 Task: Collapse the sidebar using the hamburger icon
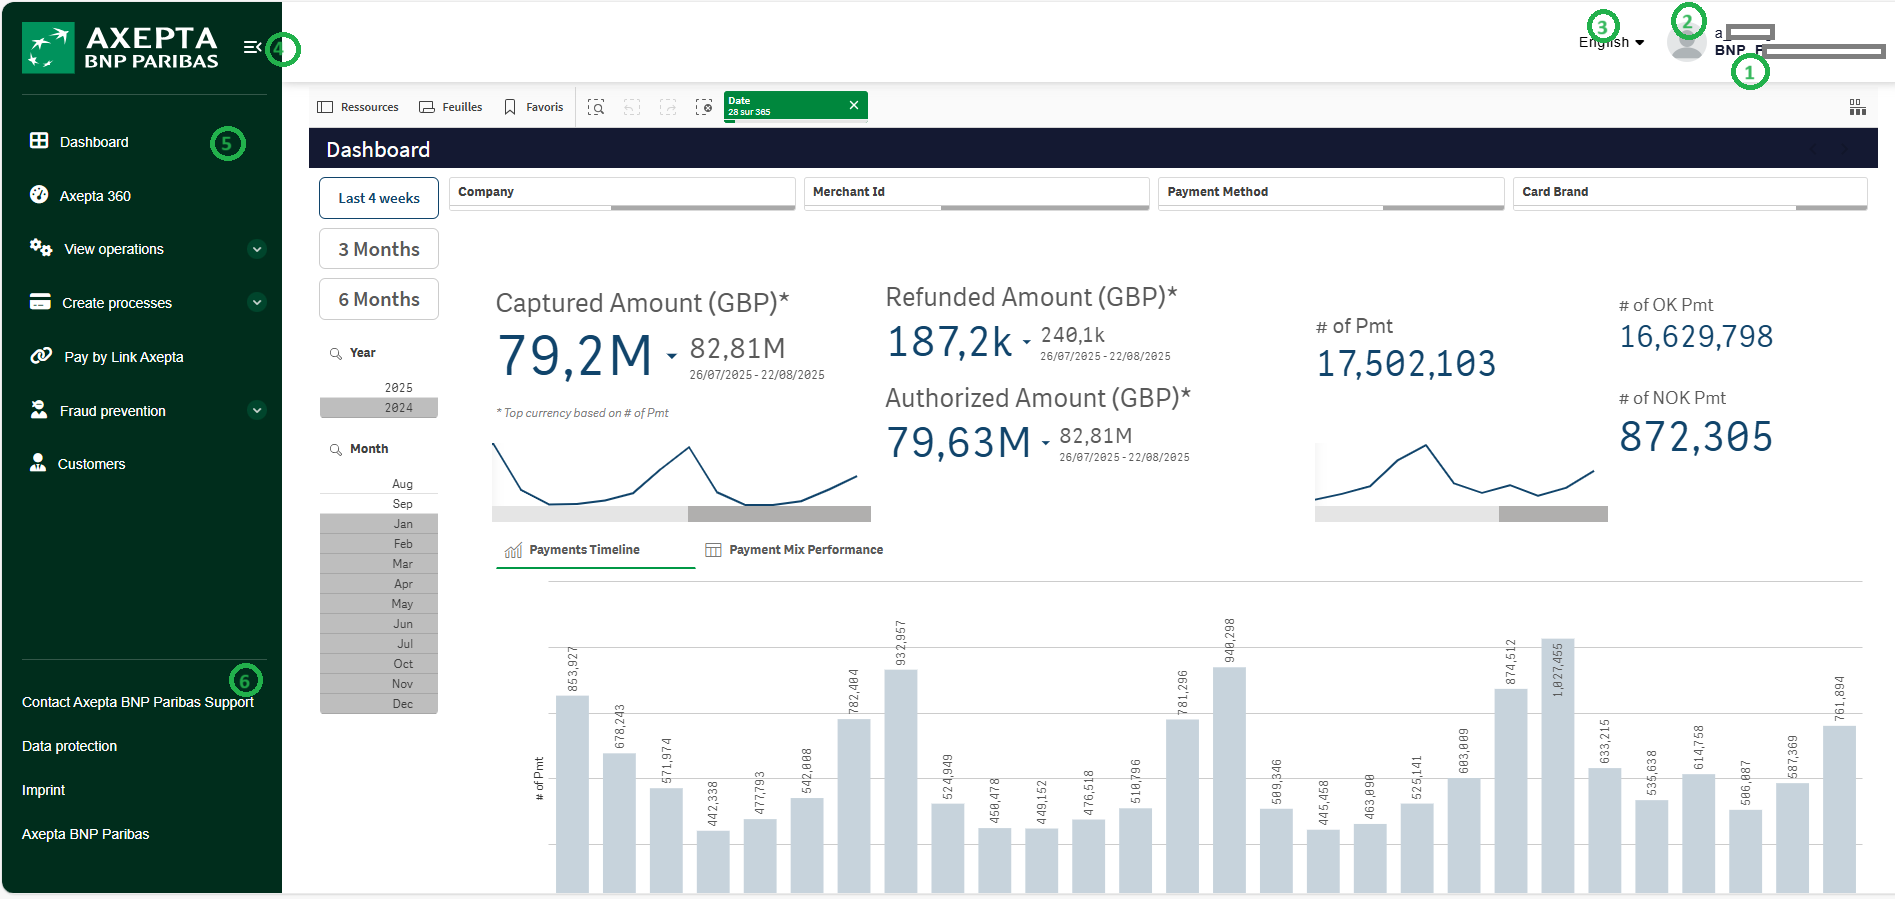(x=252, y=47)
